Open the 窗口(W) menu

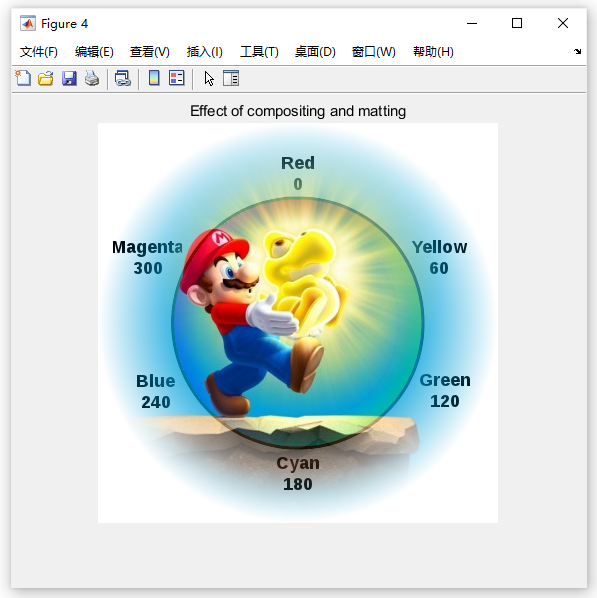point(373,51)
